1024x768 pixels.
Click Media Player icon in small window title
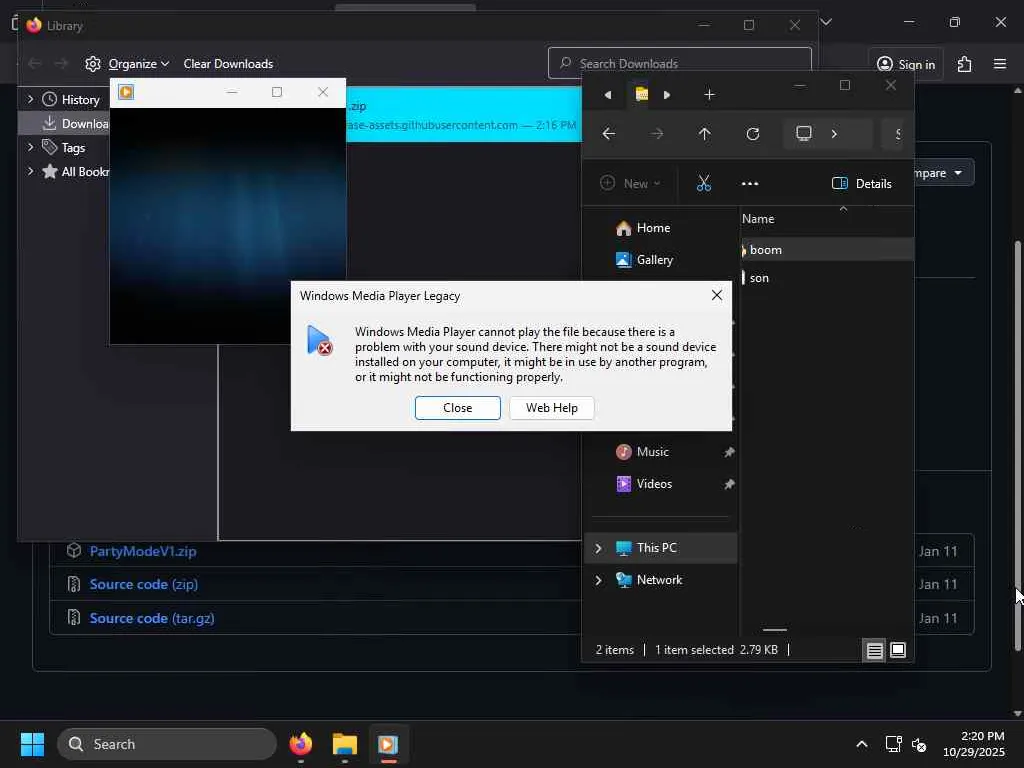tap(126, 92)
